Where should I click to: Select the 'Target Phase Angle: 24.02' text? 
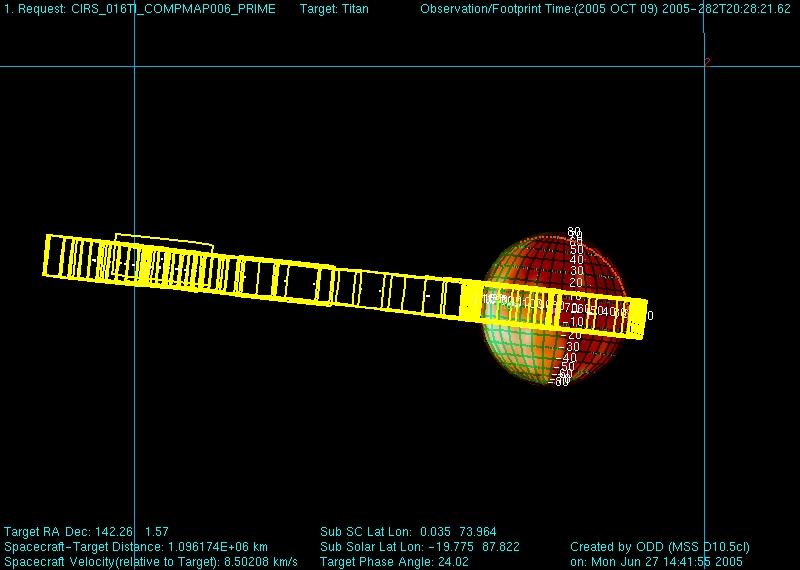pos(394,562)
